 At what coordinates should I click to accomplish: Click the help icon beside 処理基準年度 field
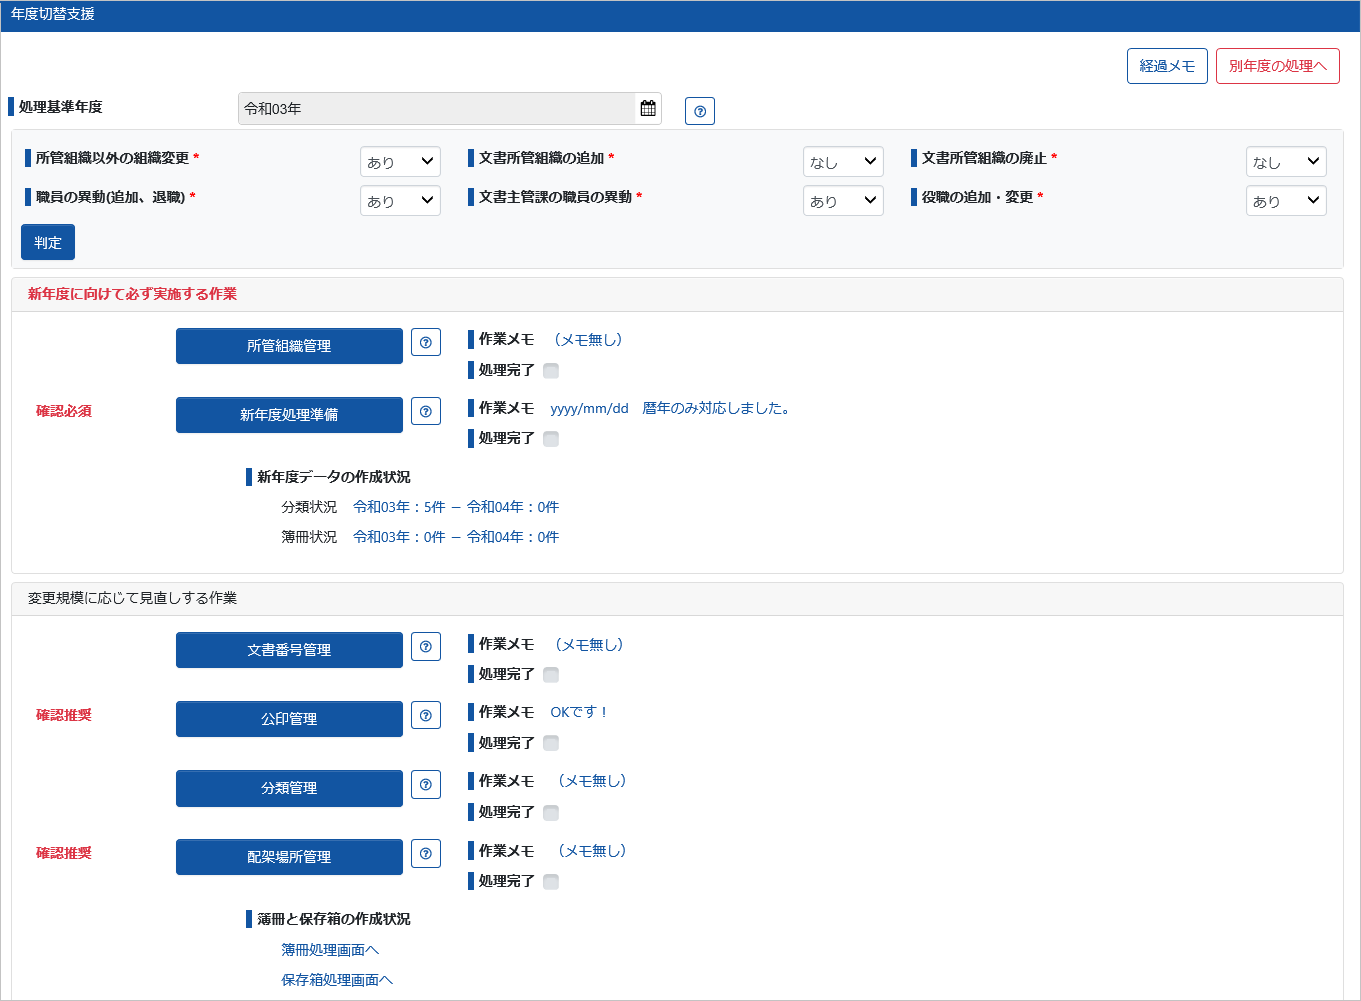tap(700, 111)
